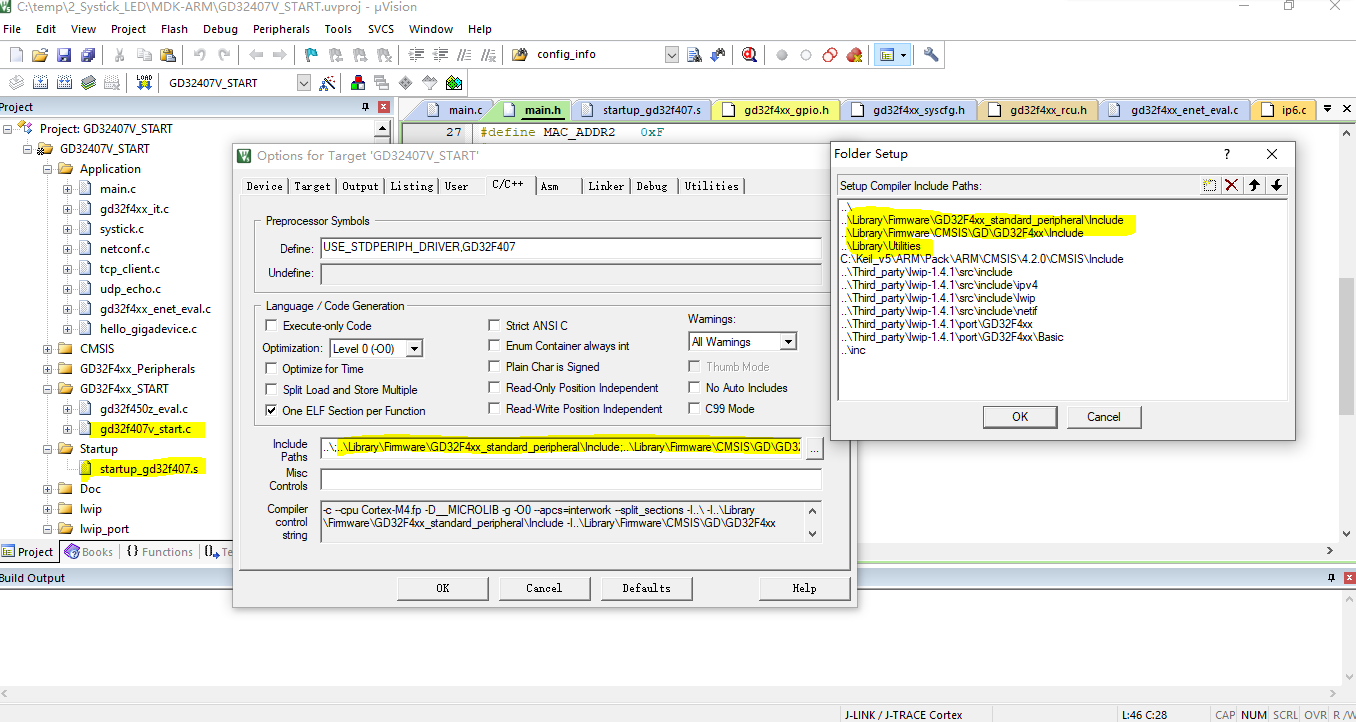Click the Enable/Disable all breakpoints icon
The height and width of the screenshot is (722, 1356).
[830, 55]
